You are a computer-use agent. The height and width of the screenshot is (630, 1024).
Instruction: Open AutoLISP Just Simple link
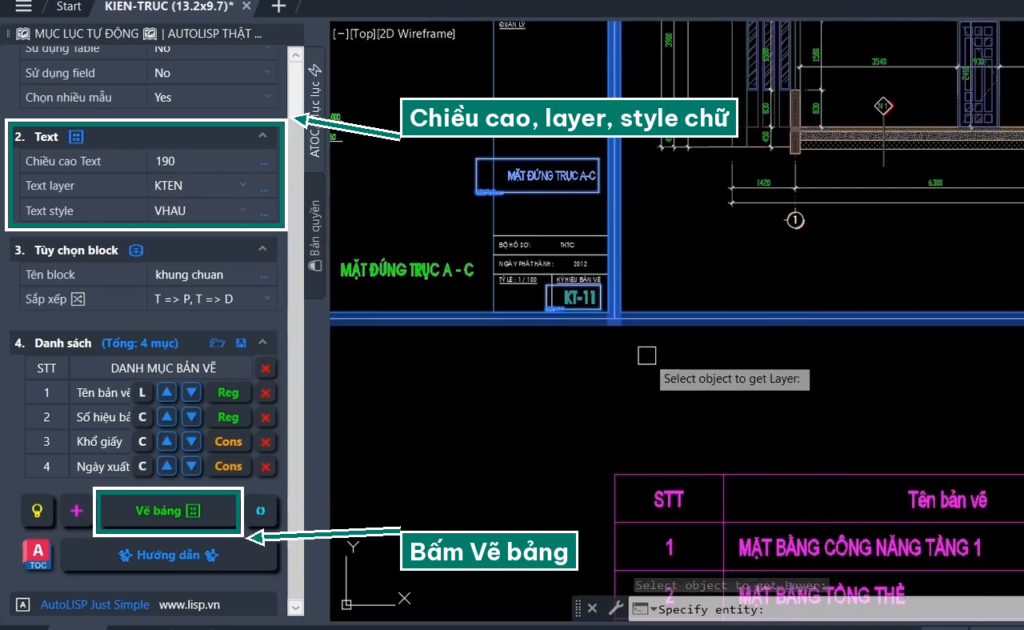click(95, 605)
